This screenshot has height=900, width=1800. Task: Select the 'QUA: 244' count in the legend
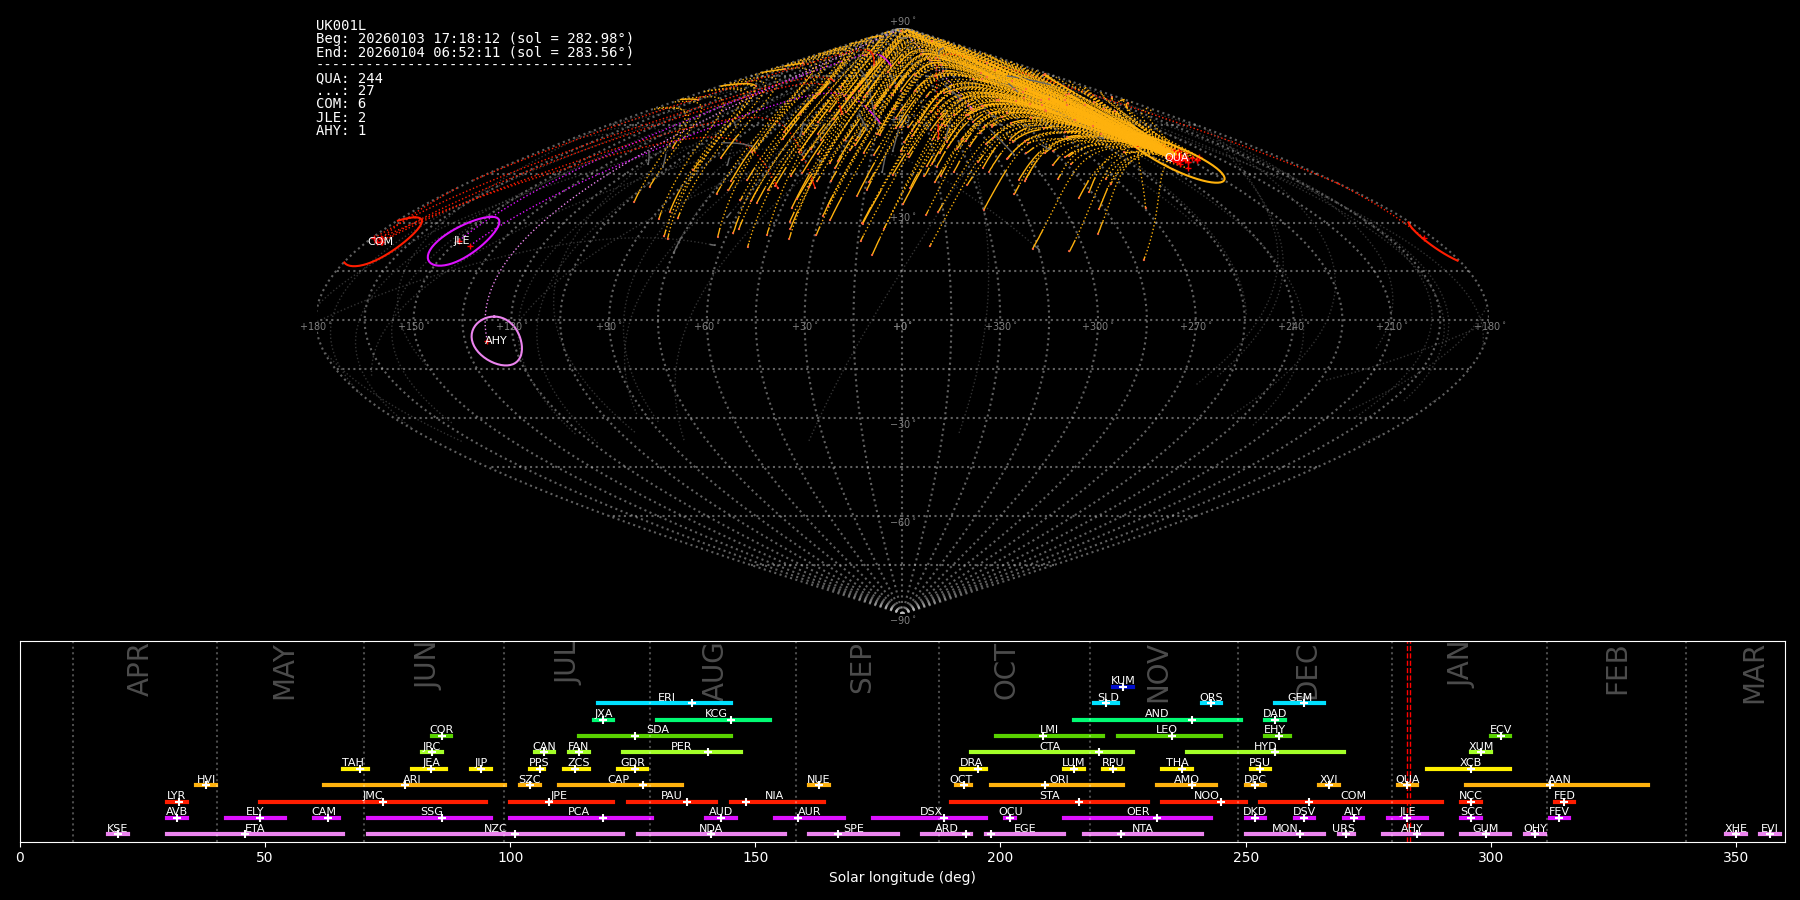click(x=349, y=78)
